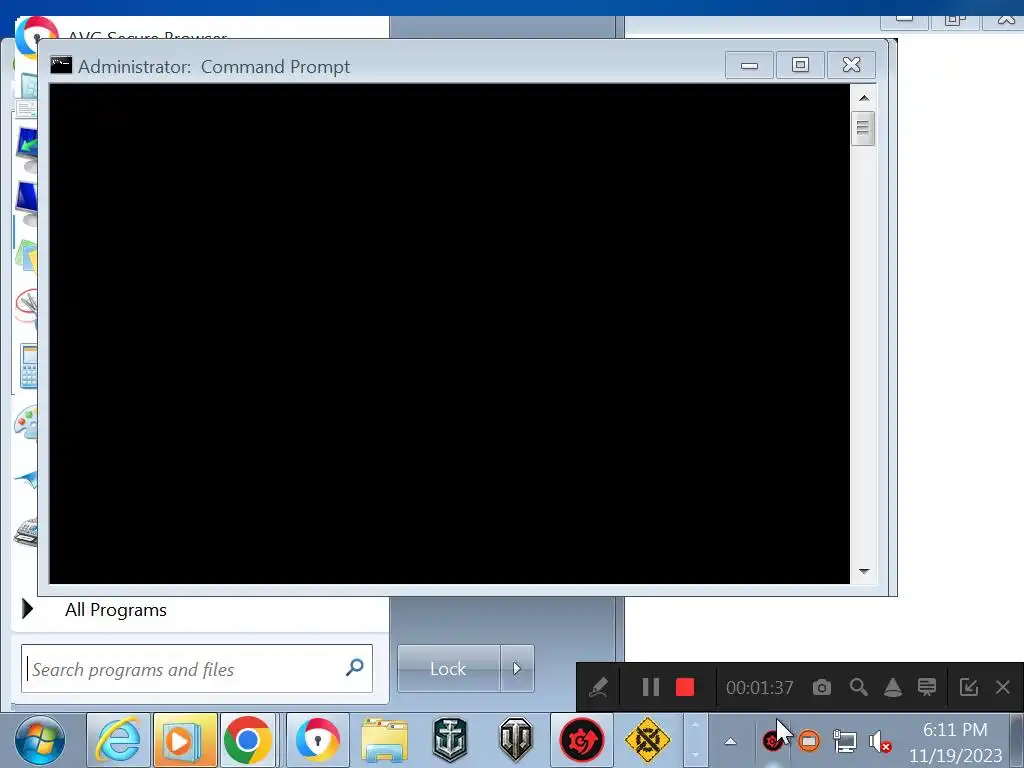Open Windows Media Player taskbar icon

pos(185,740)
